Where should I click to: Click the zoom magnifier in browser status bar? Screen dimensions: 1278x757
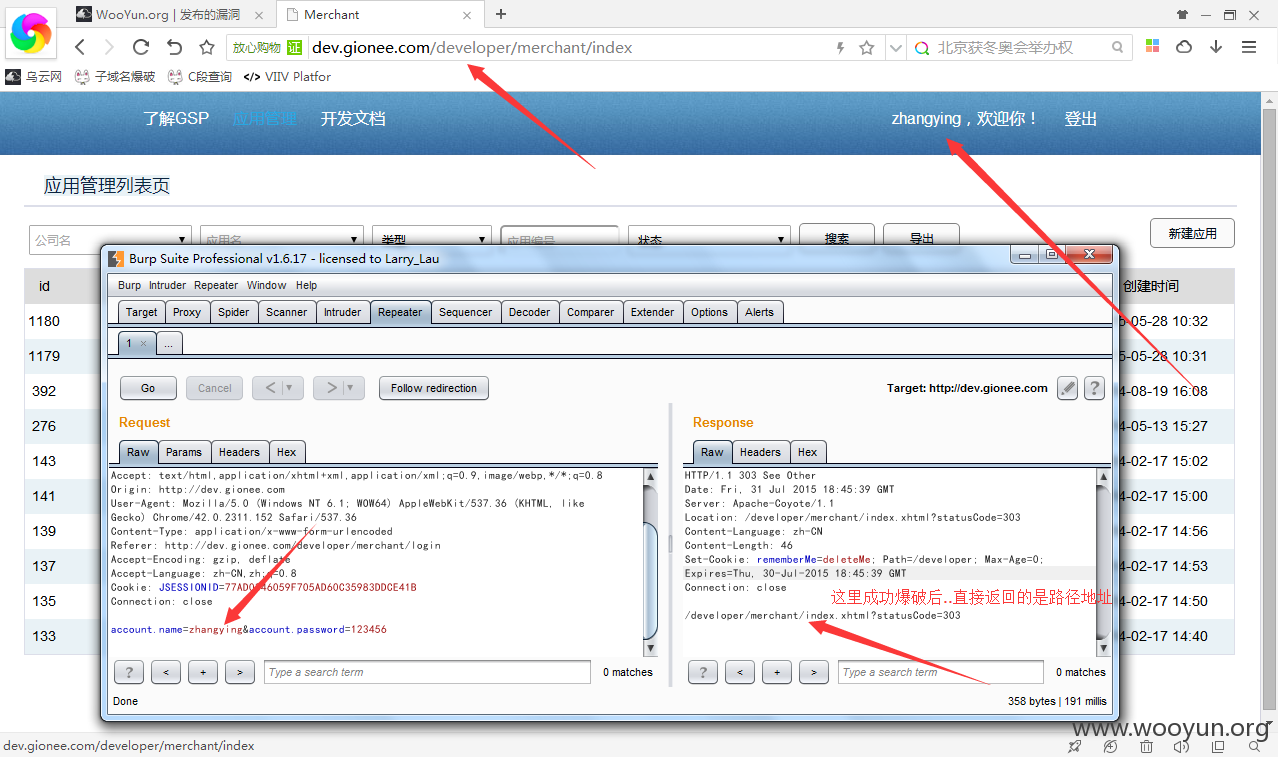(1254, 746)
